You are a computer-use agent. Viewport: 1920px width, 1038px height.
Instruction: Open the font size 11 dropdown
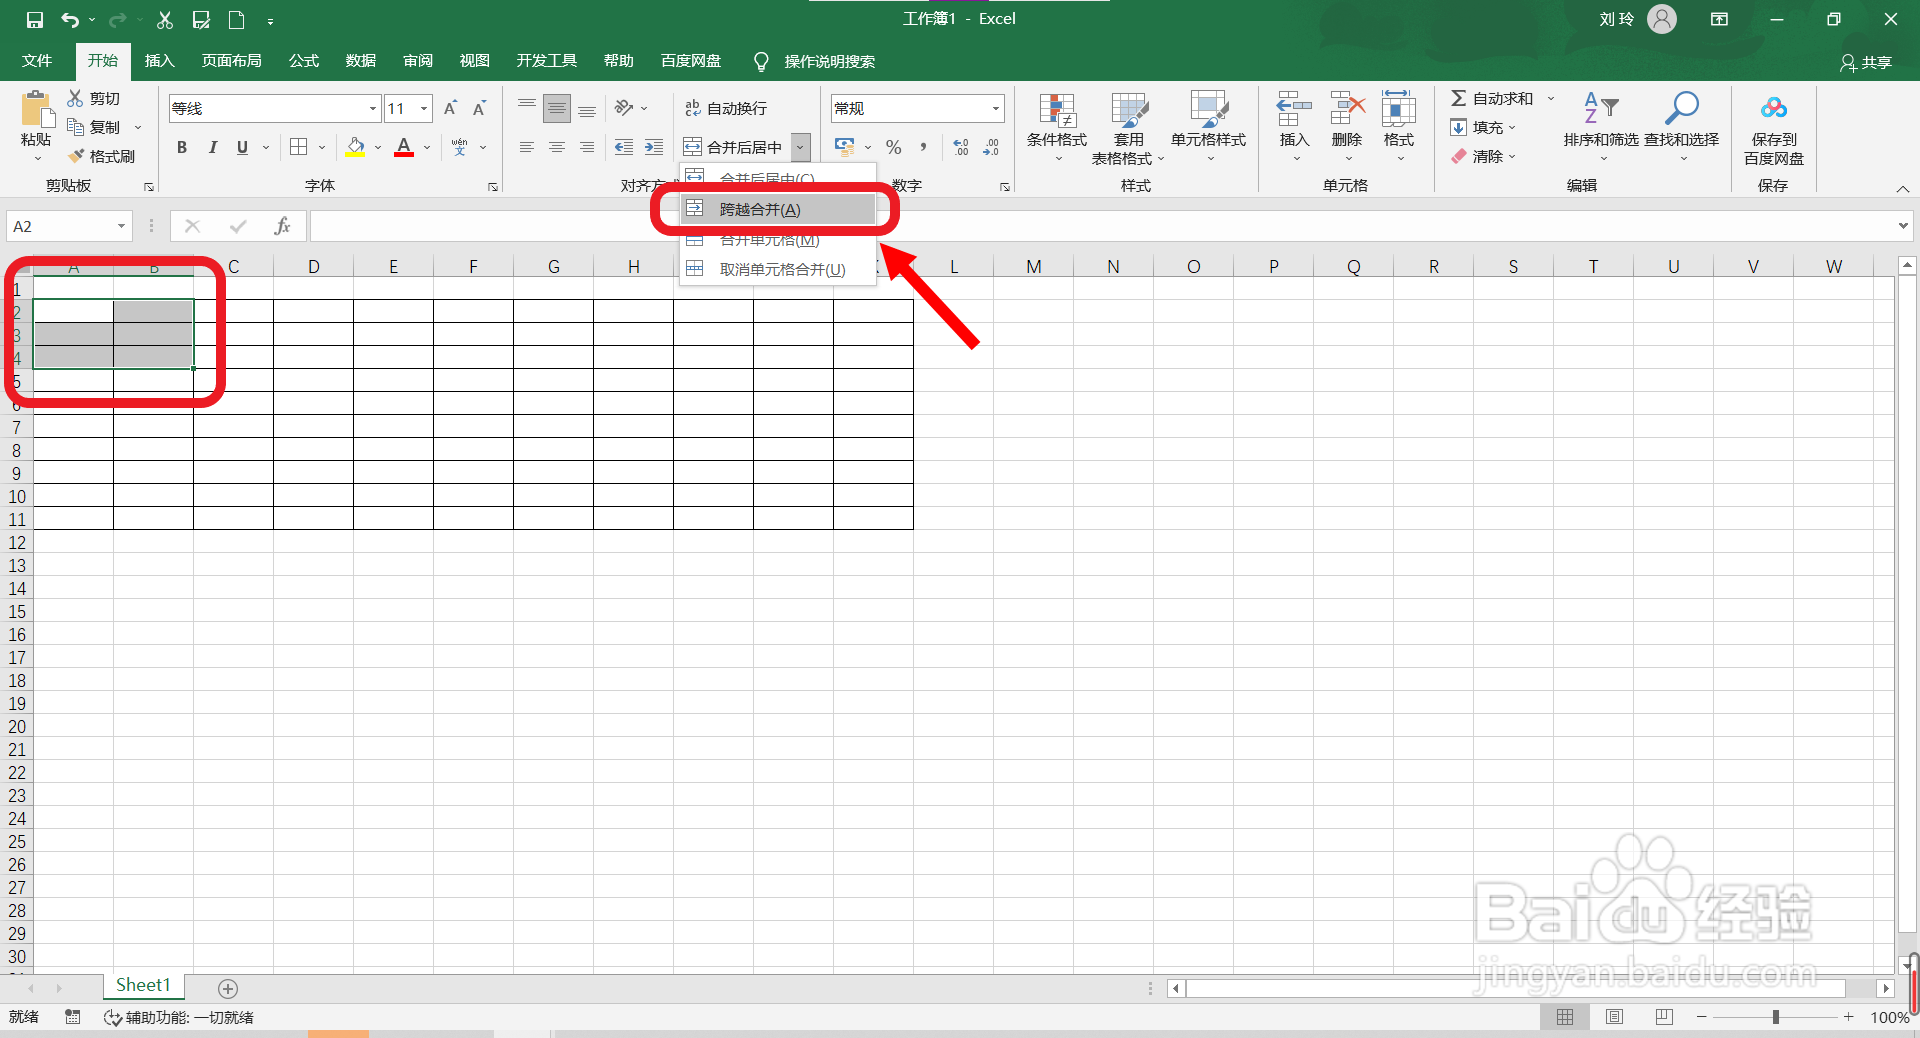(x=424, y=108)
